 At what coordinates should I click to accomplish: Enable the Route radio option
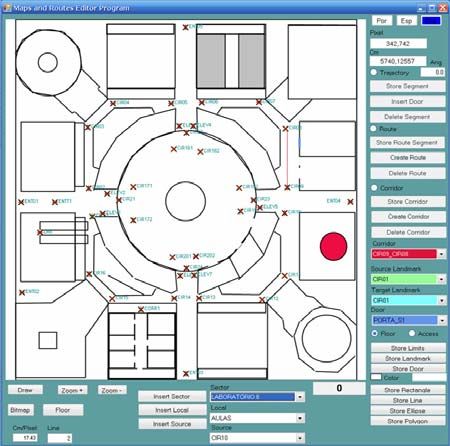point(373,128)
